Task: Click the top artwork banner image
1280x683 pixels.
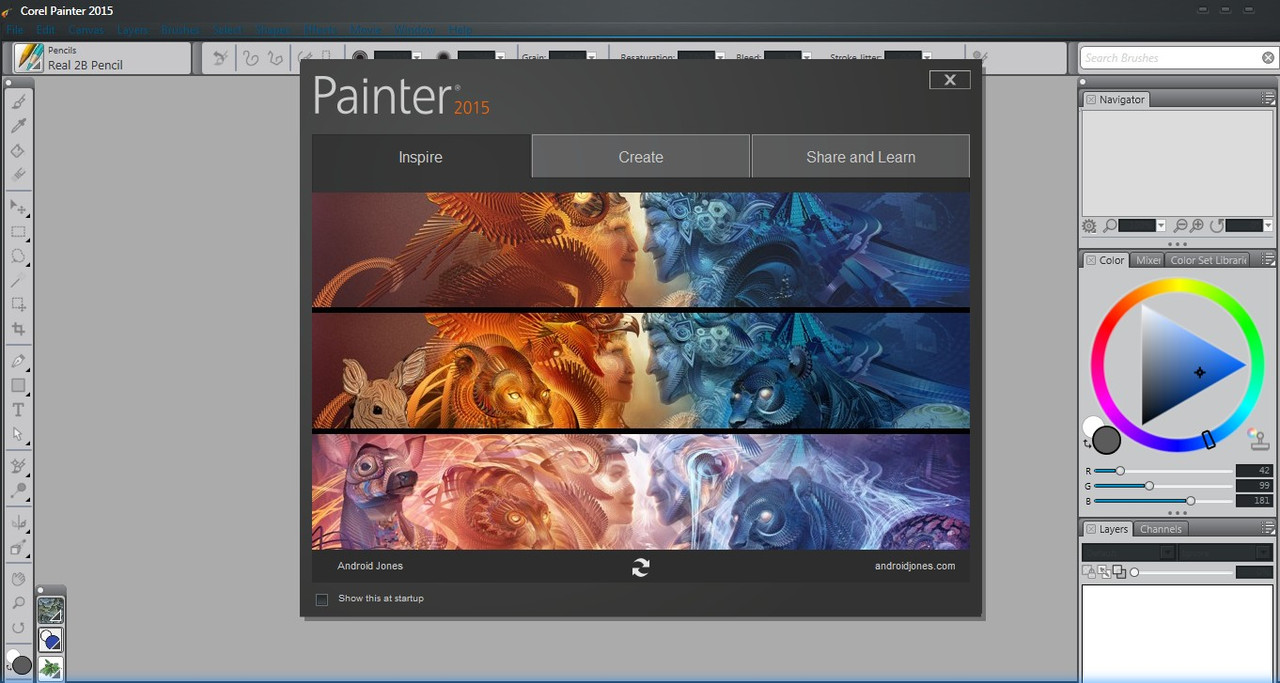Action: coord(641,249)
